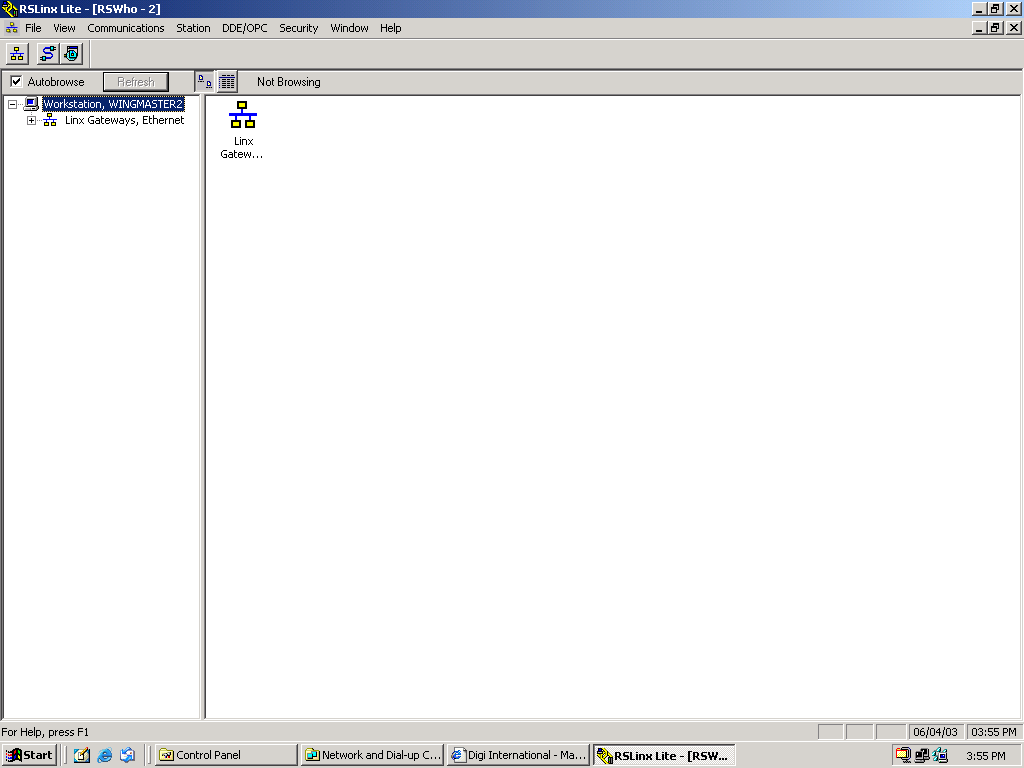Click the RSWho network browse toolbar icon
Screen dimensions: 1024x768
(x=18, y=54)
